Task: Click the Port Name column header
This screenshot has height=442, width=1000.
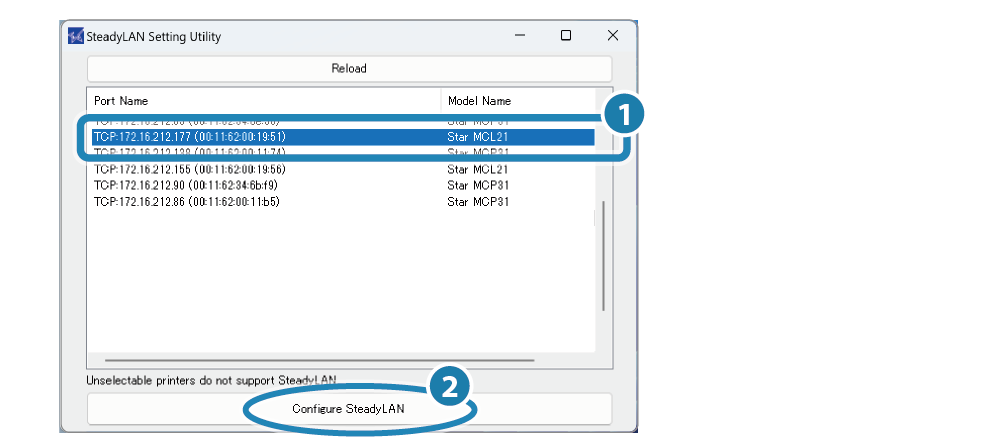Action: (x=264, y=101)
